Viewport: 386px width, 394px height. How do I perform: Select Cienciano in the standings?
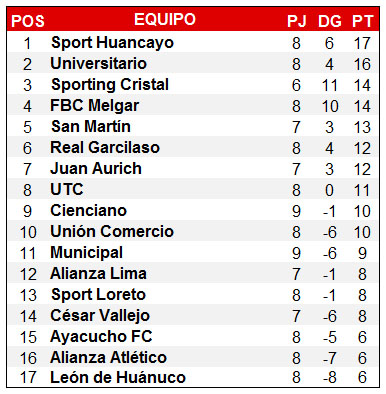point(89,210)
